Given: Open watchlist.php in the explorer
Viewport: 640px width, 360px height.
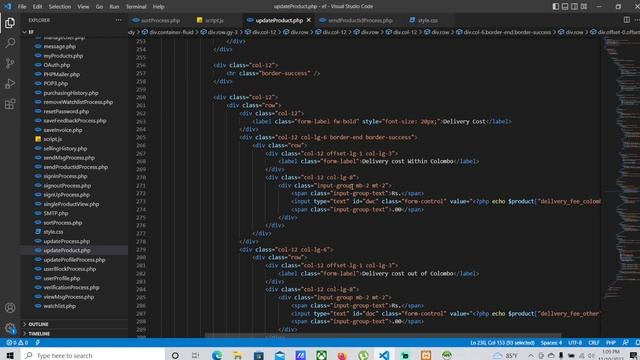Looking at the screenshot, I should click(x=60, y=306).
